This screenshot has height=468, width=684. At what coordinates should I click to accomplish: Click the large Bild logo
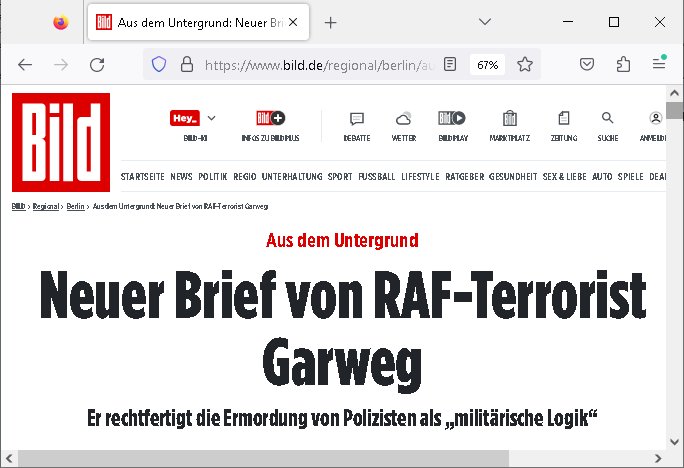point(61,142)
